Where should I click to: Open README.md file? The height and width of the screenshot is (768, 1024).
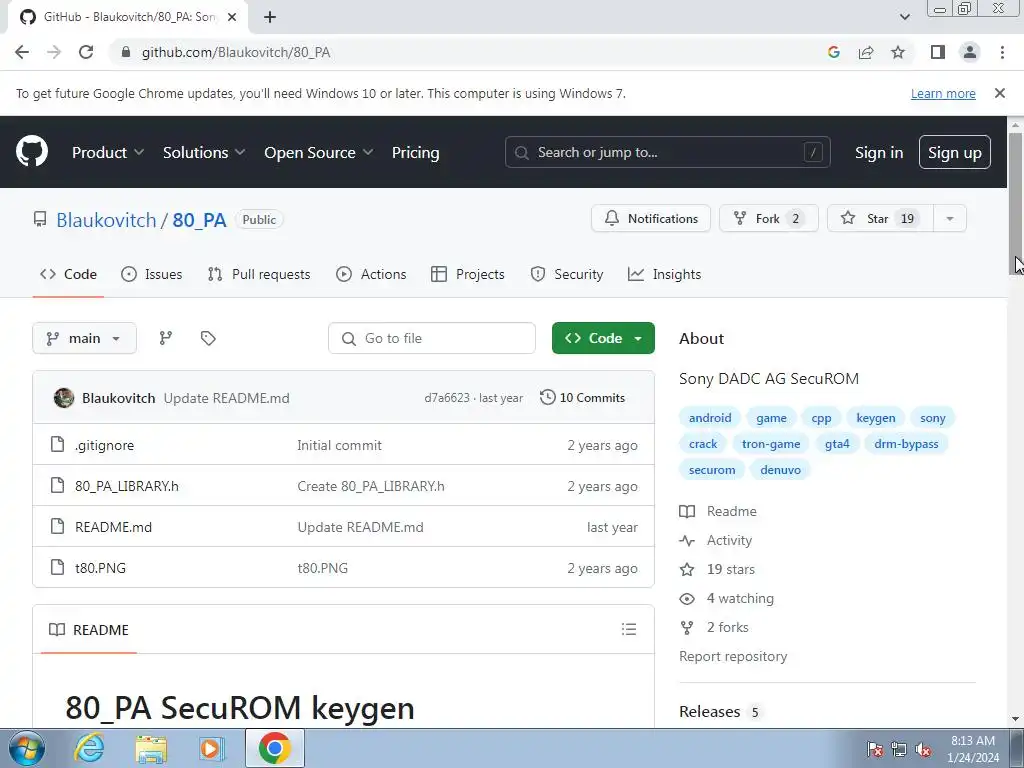pos(113,527)
